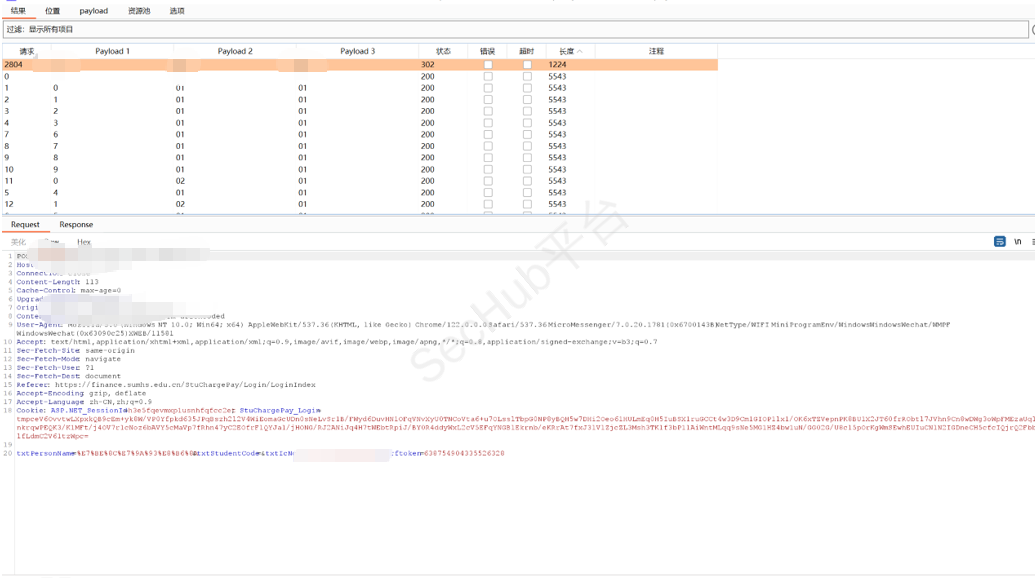The width and height of the screenshot is (1035, 578).
Task: Select the highlighted 302 result row 2804
Action: pos(300,65)
